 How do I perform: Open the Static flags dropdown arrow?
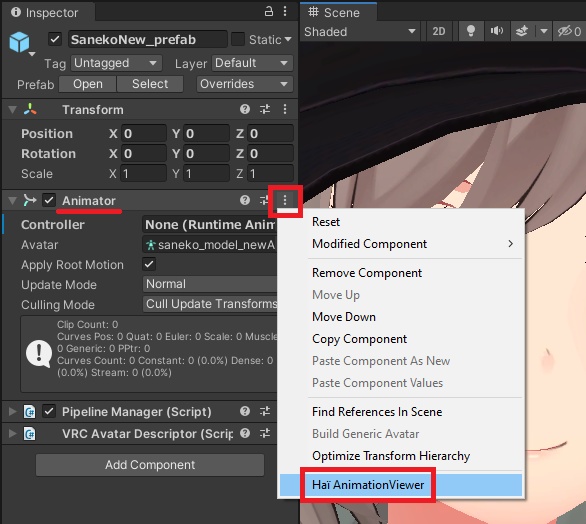click(x=288, y=39)
